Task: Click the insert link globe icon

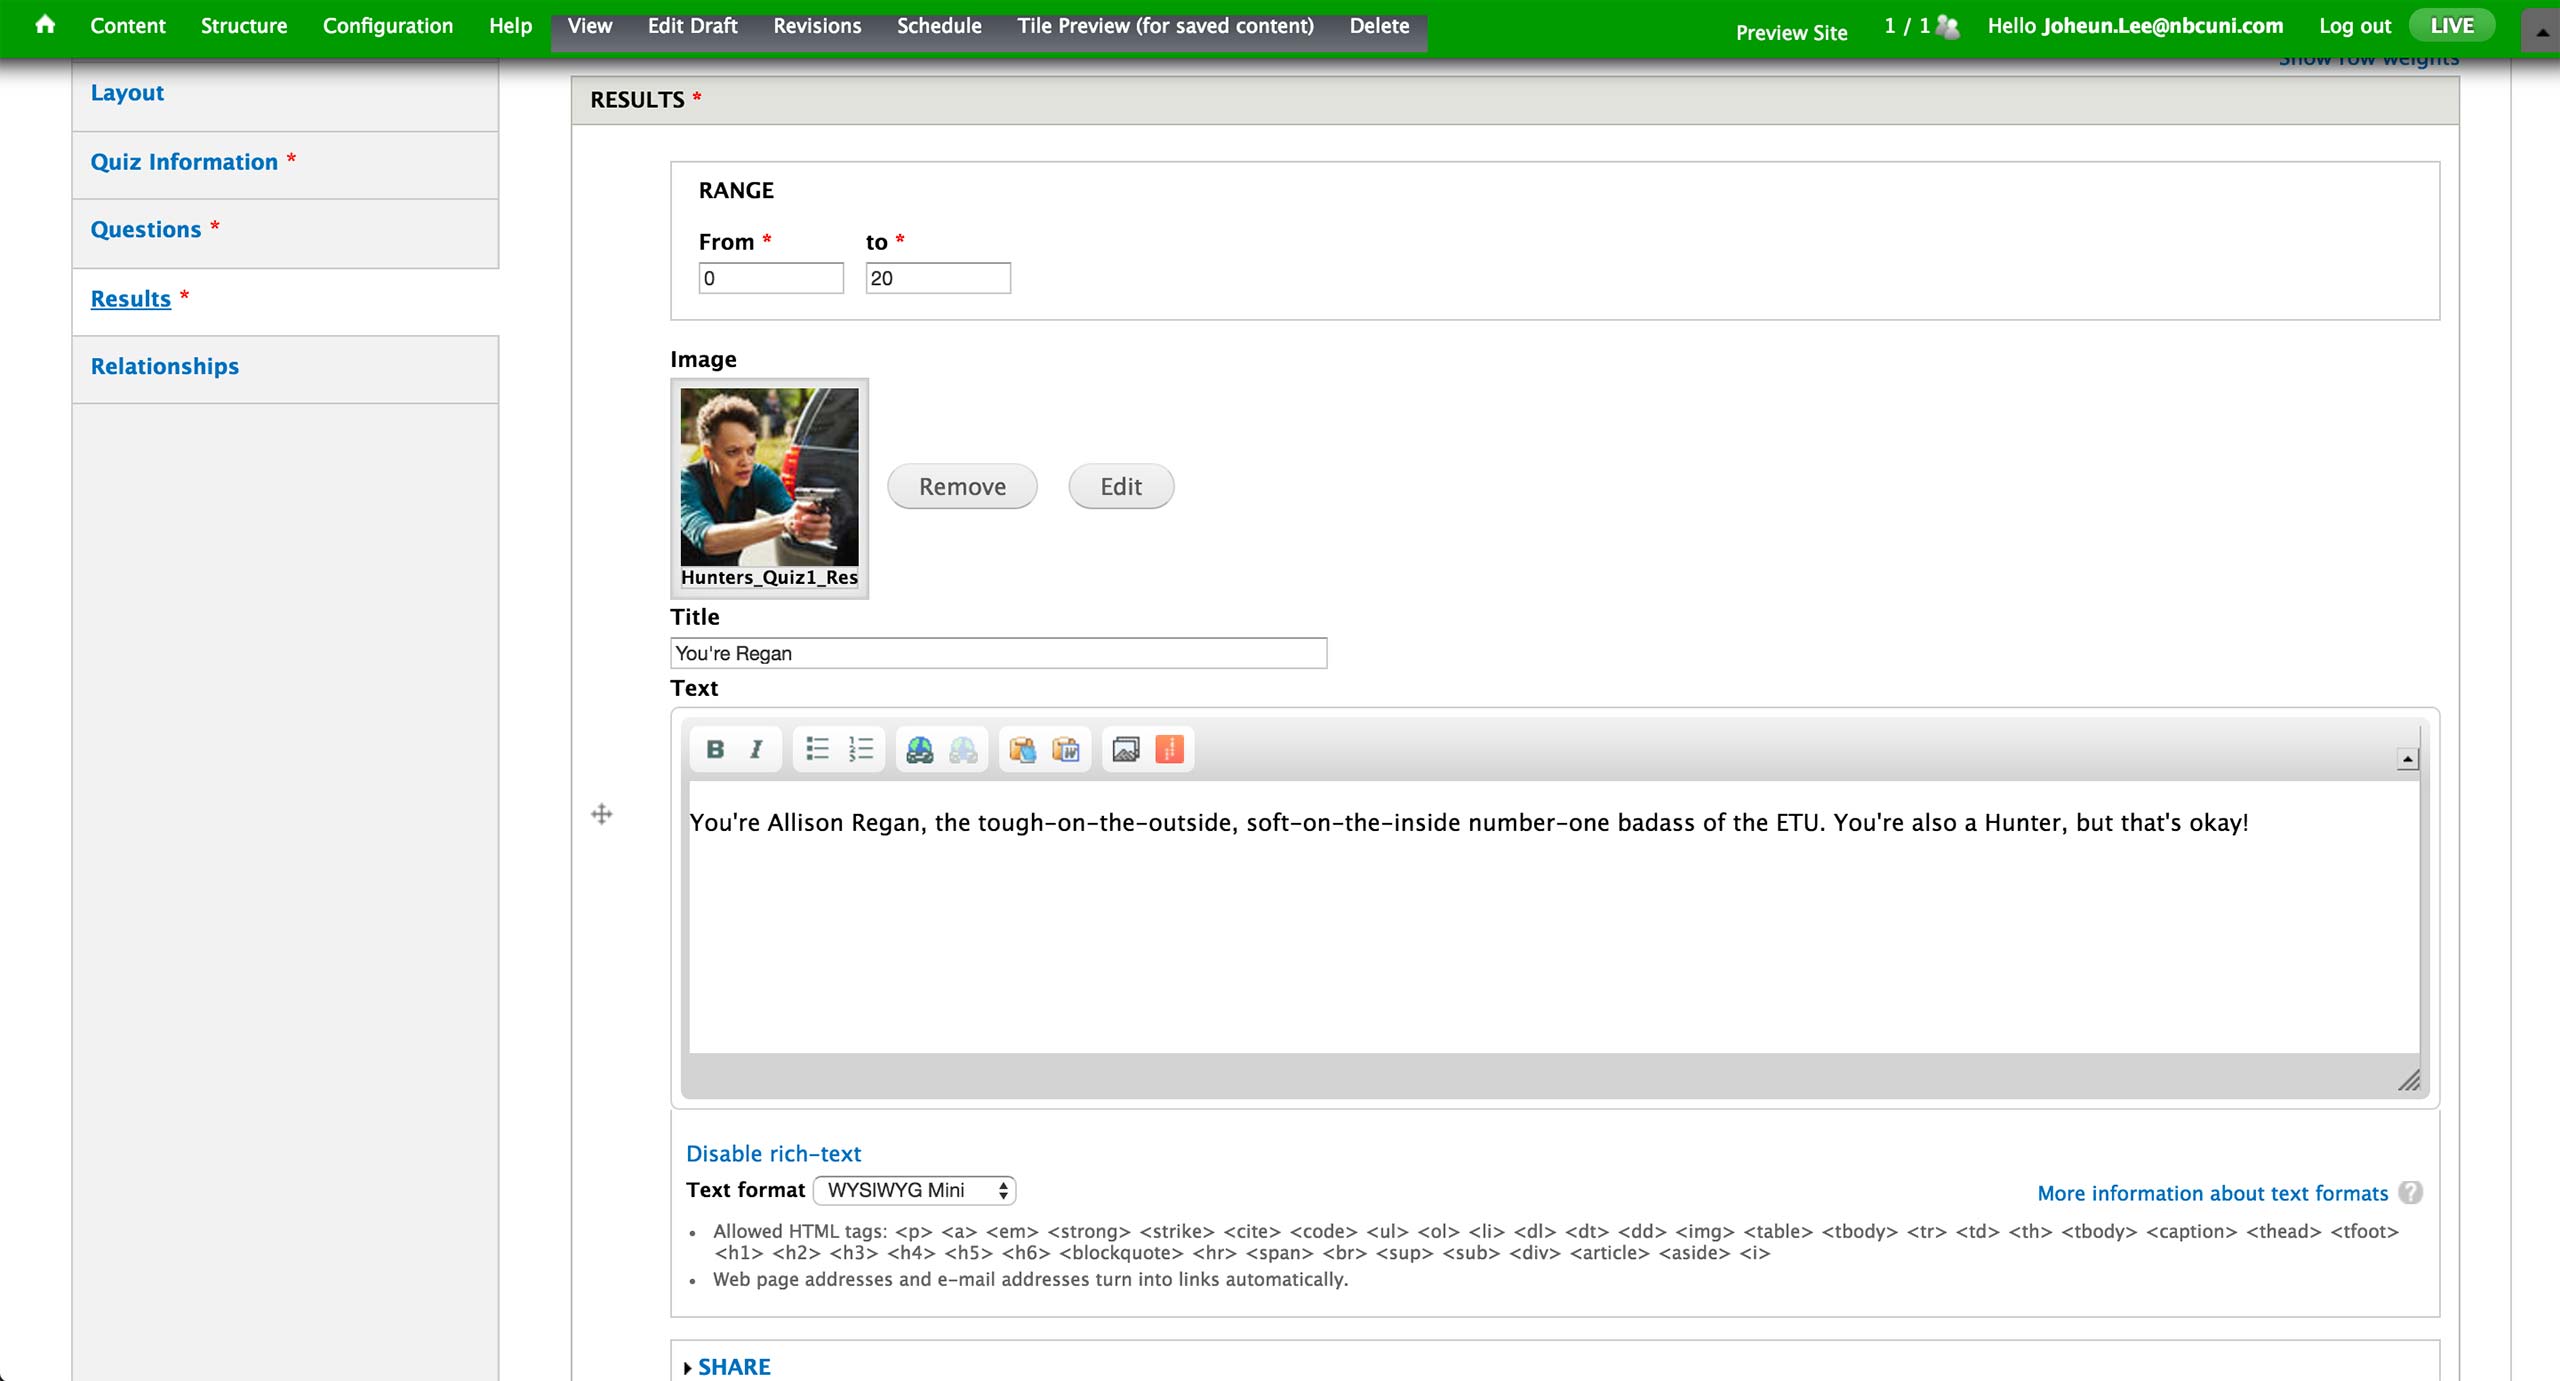Action: point(919,749)
